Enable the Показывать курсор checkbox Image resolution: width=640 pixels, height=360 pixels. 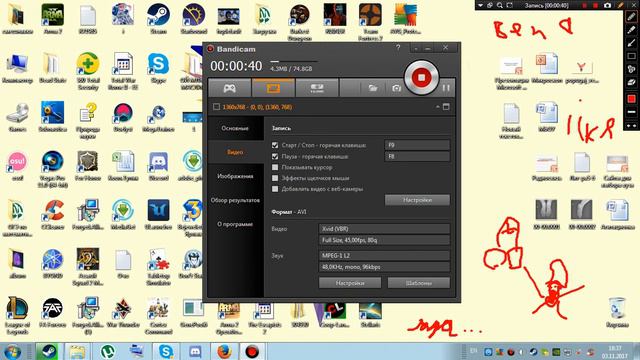(275, 167)
